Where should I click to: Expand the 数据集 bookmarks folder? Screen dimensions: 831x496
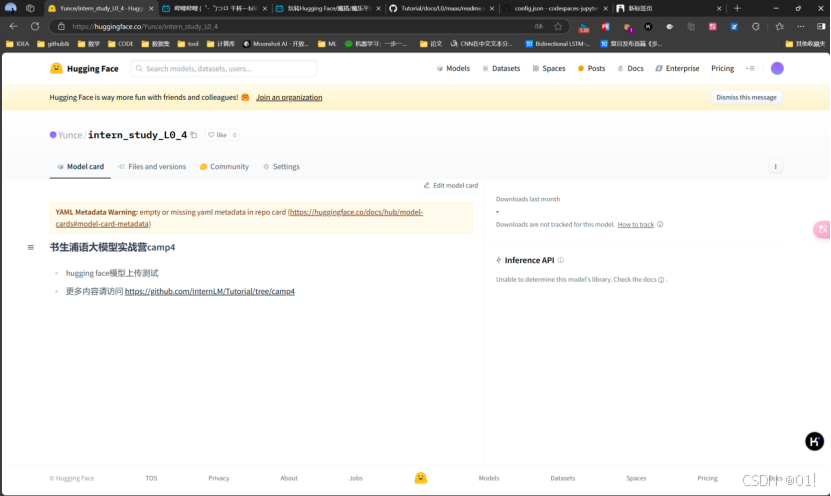(155, 44)
